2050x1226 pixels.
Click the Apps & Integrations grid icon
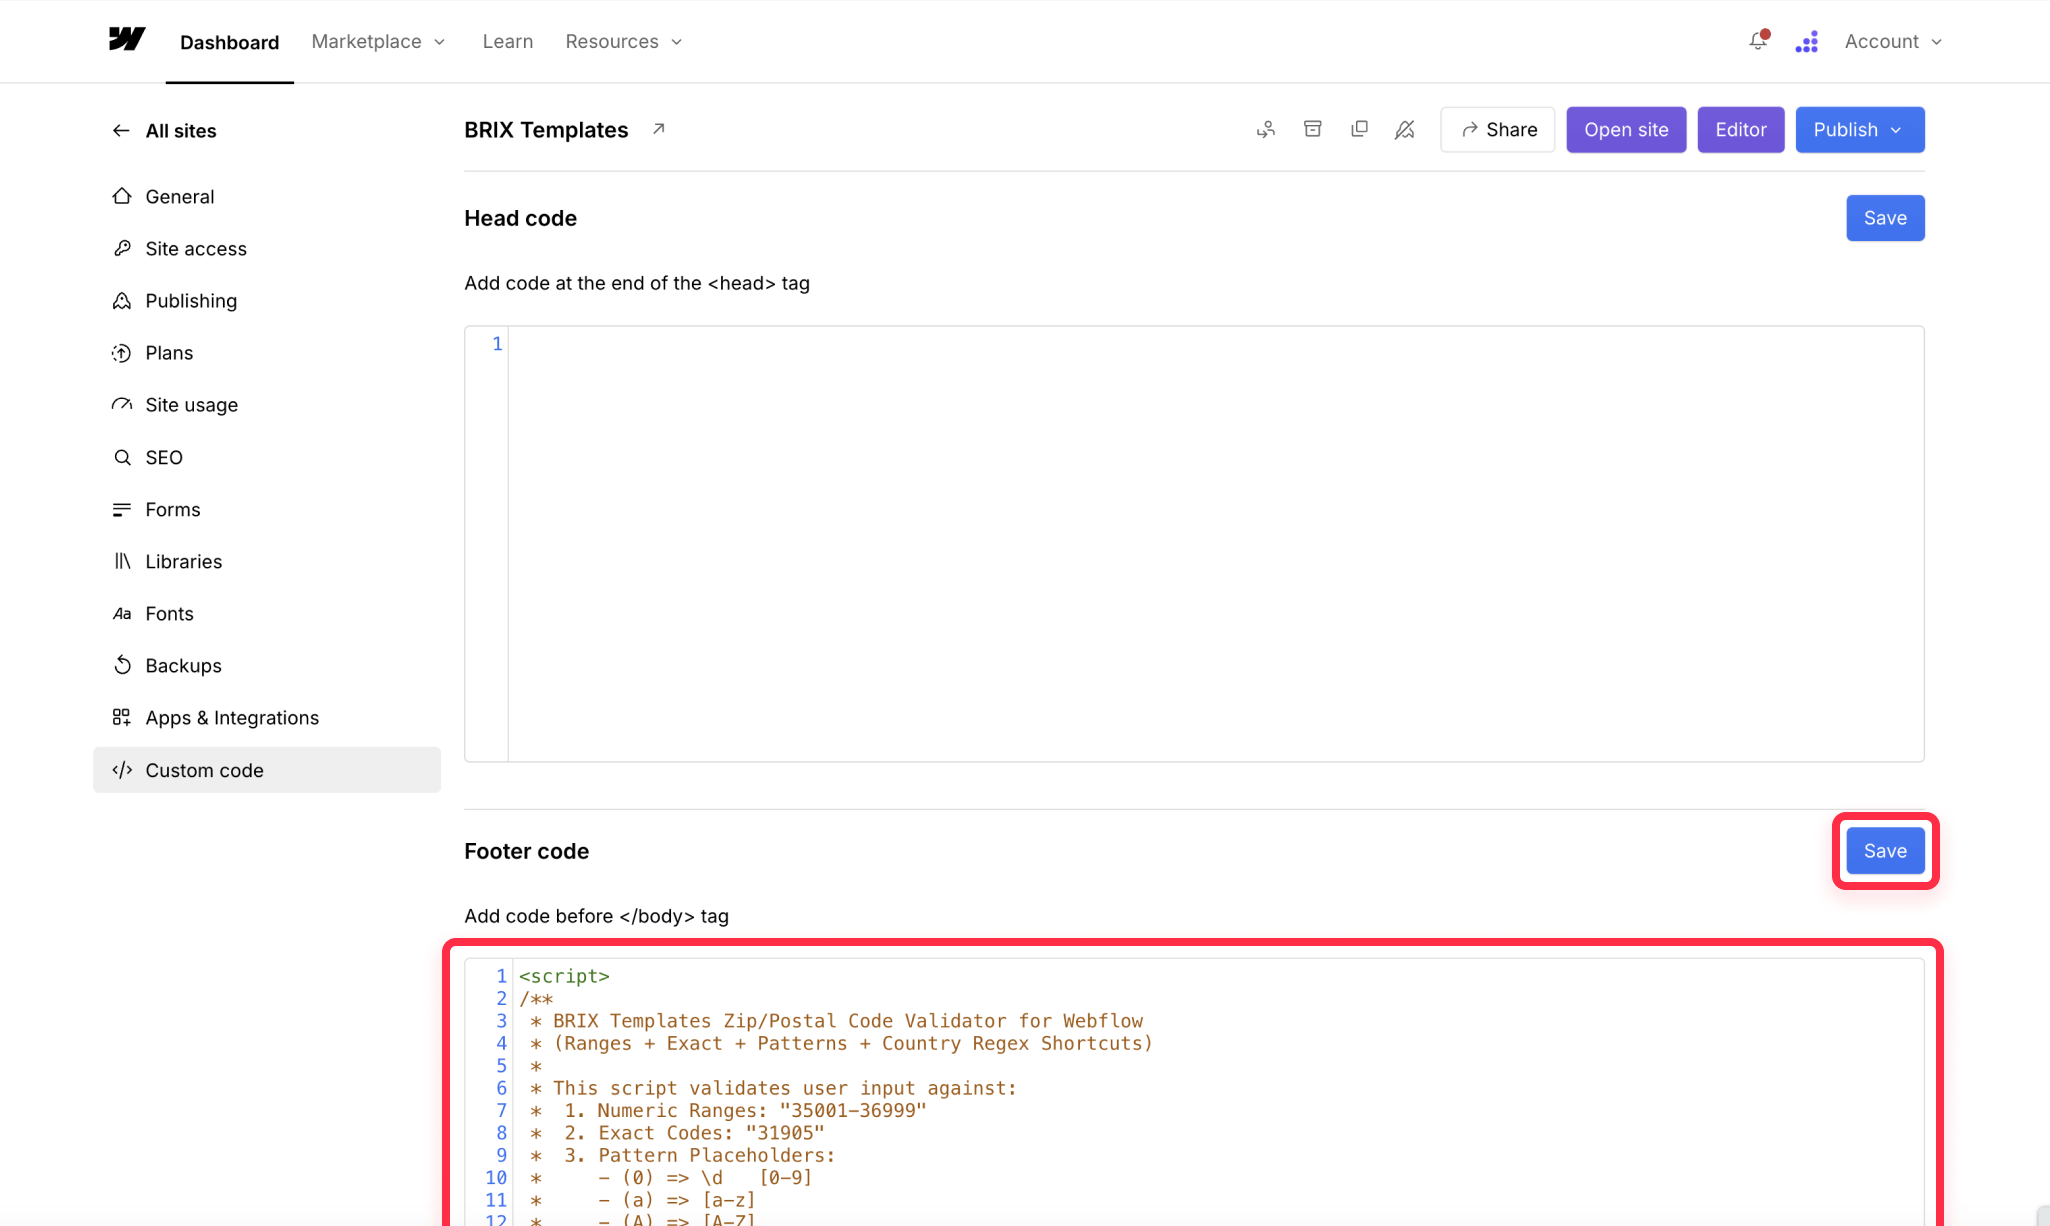tap(122, 717)
